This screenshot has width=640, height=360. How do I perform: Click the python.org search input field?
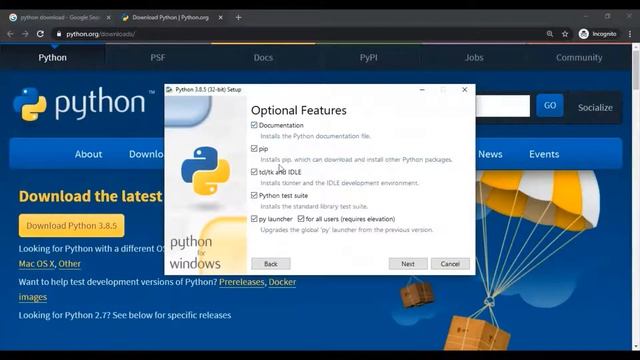503,106
